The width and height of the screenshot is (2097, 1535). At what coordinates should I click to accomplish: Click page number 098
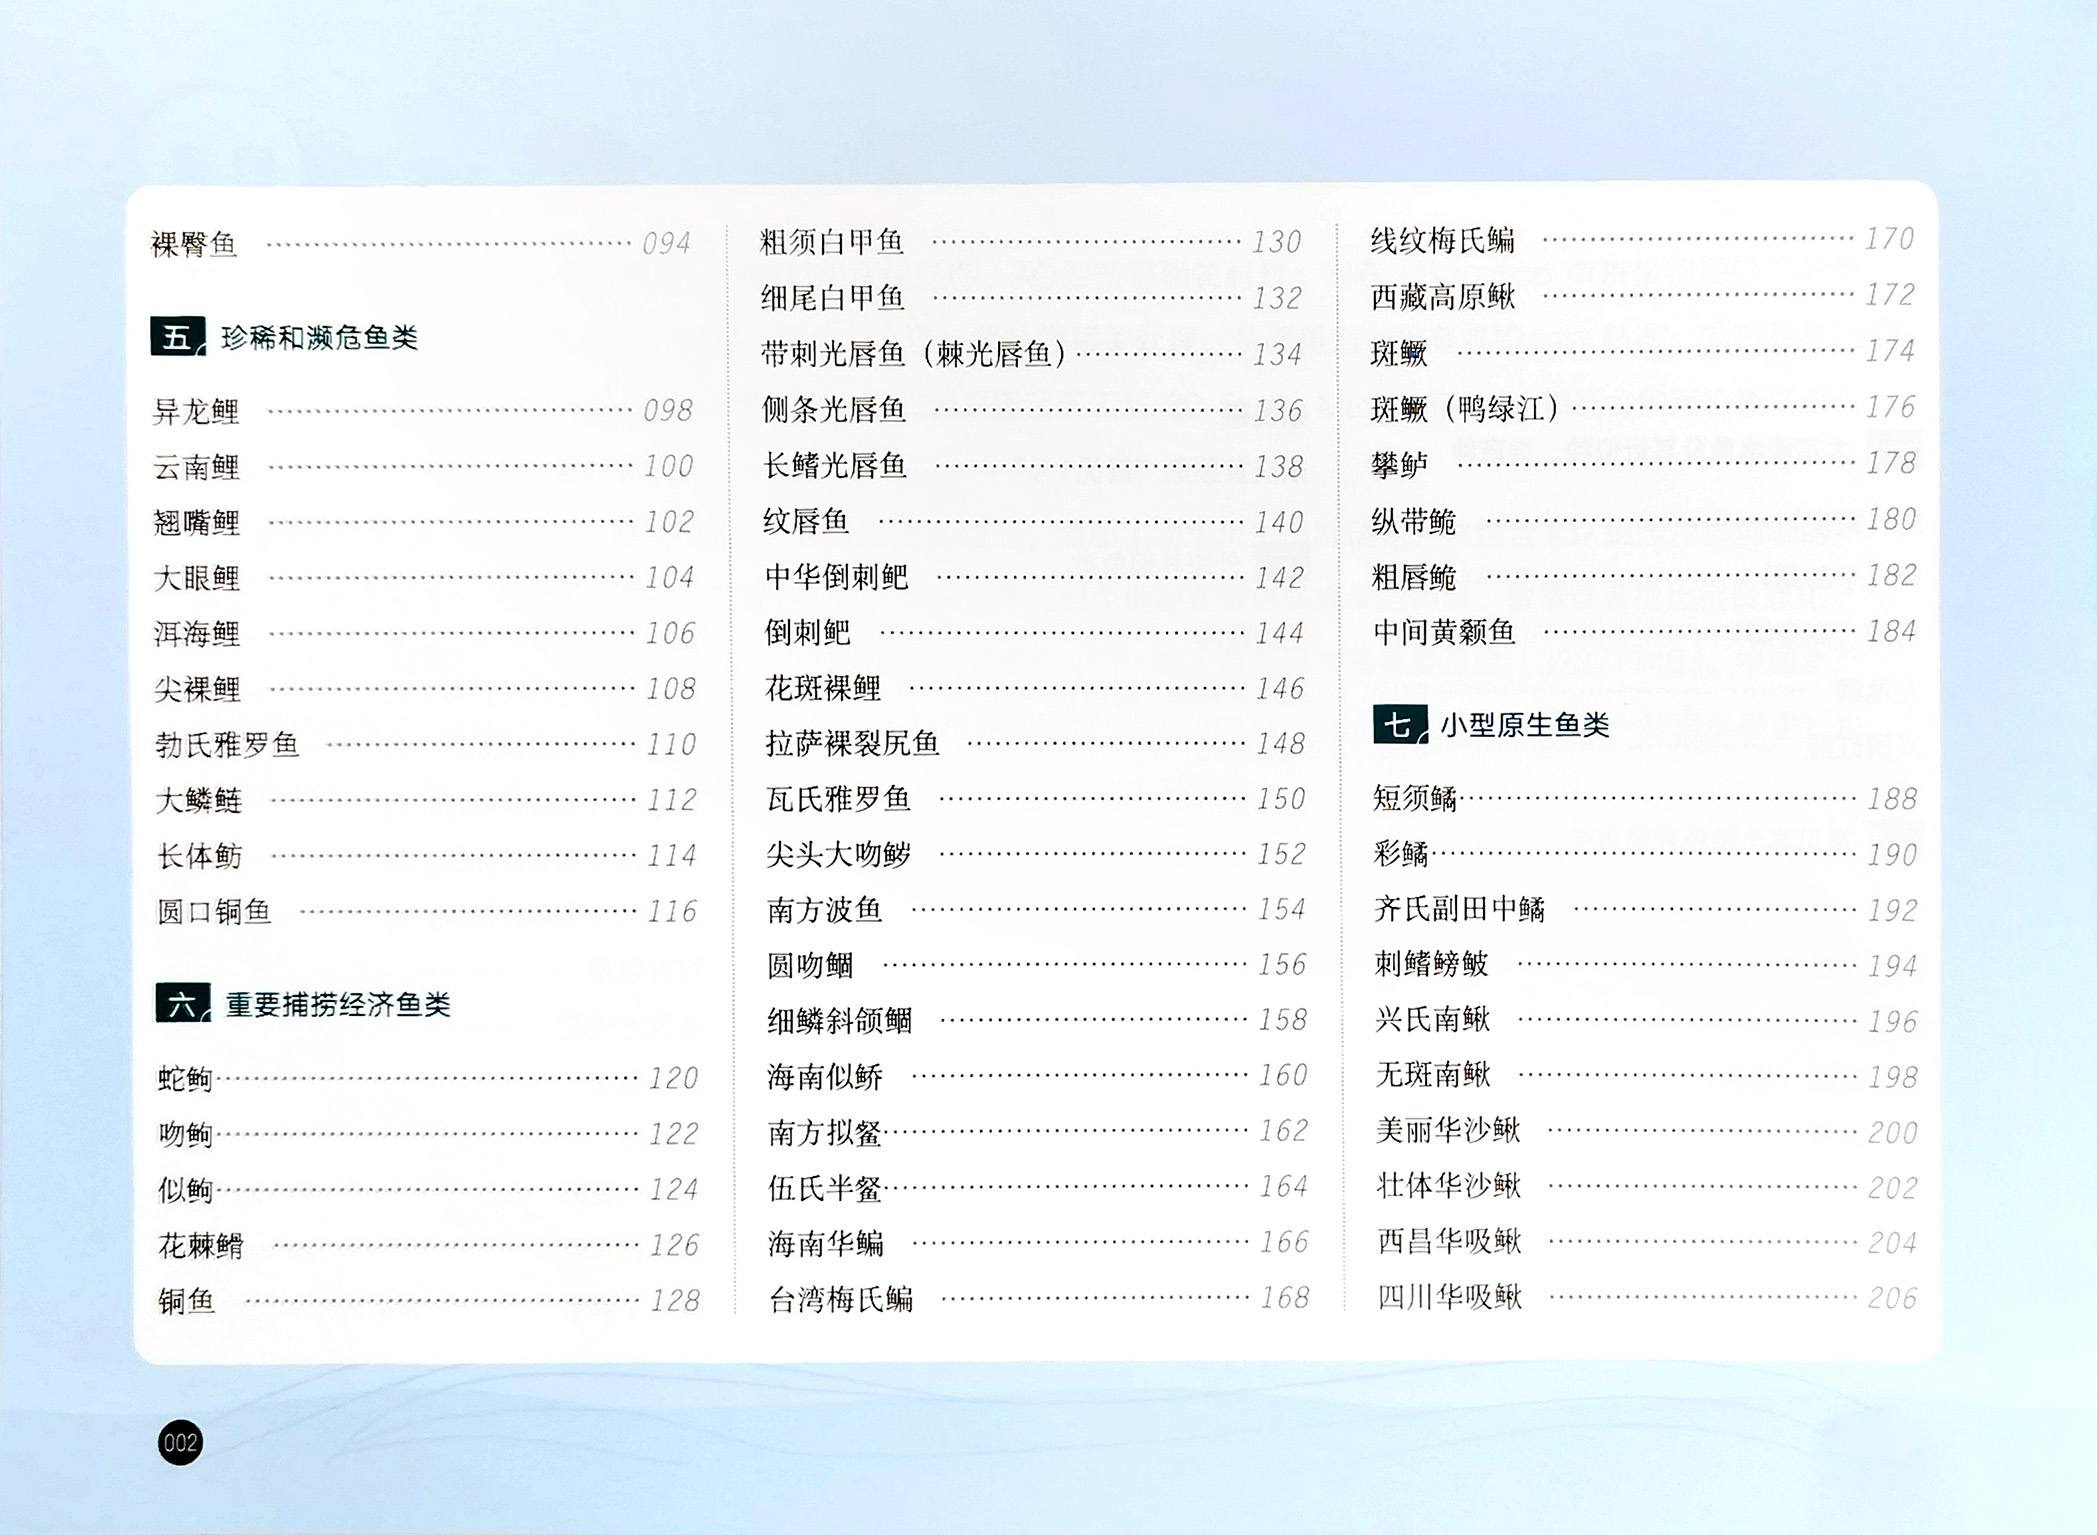tap(668, 411)
